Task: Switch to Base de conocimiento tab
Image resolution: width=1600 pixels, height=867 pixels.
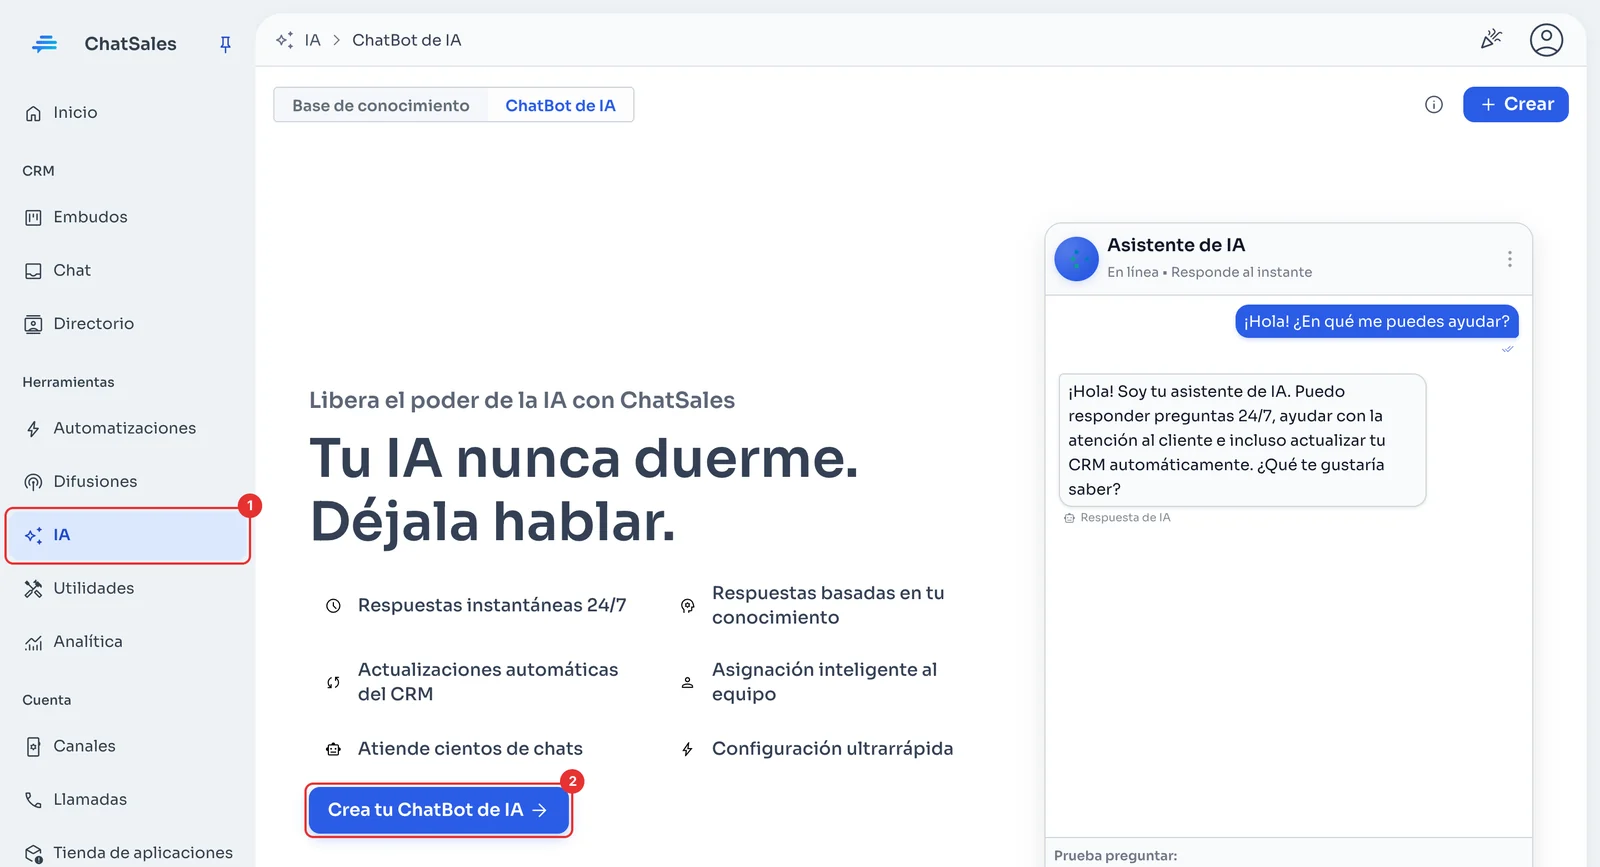Action: click(x=381, y=105)
